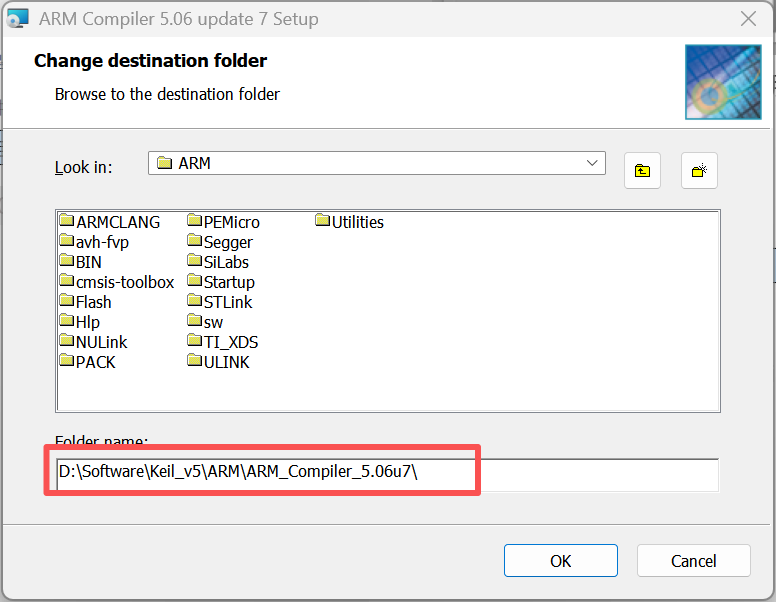
Task: Select the cmsis-toolbox folder
Action: pyautogui.click(x=117, y=282)
